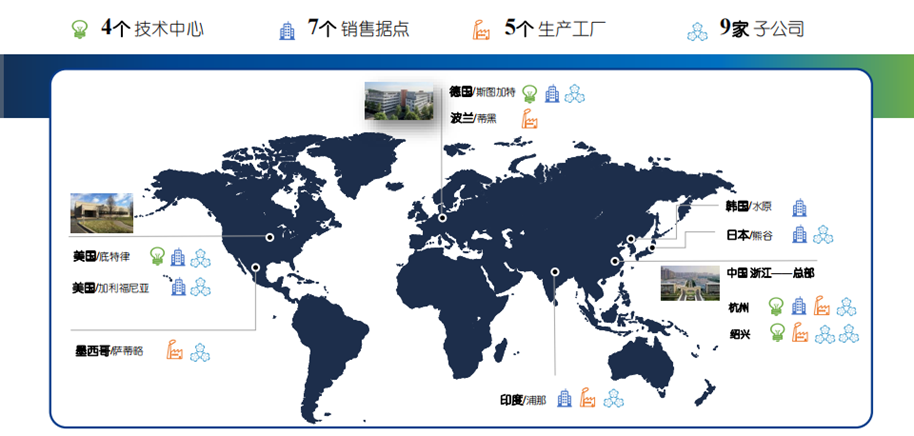Click the building icon next to 韩国/水原
This screenshot has width=914, height=436.
[x=799, y=207]
